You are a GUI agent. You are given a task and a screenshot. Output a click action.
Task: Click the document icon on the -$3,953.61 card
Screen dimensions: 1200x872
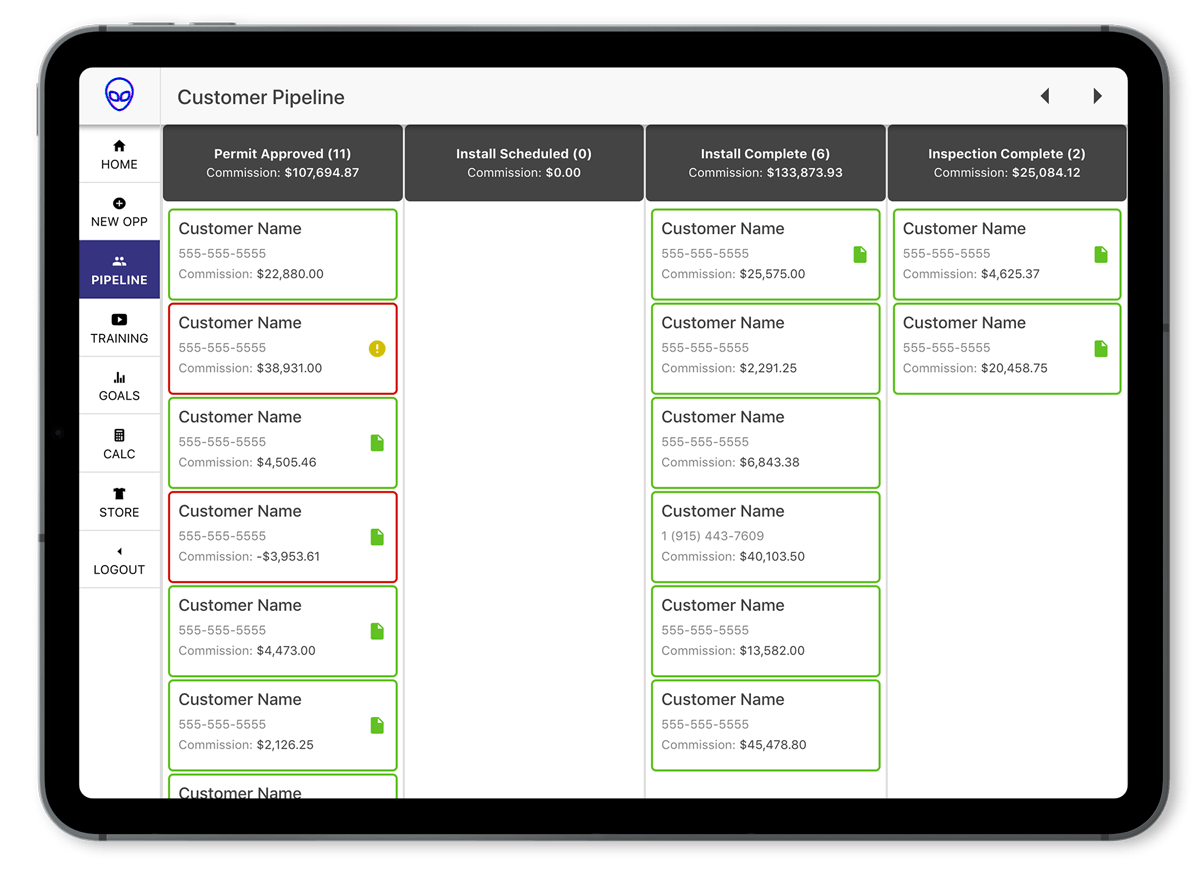coord(377,537)
